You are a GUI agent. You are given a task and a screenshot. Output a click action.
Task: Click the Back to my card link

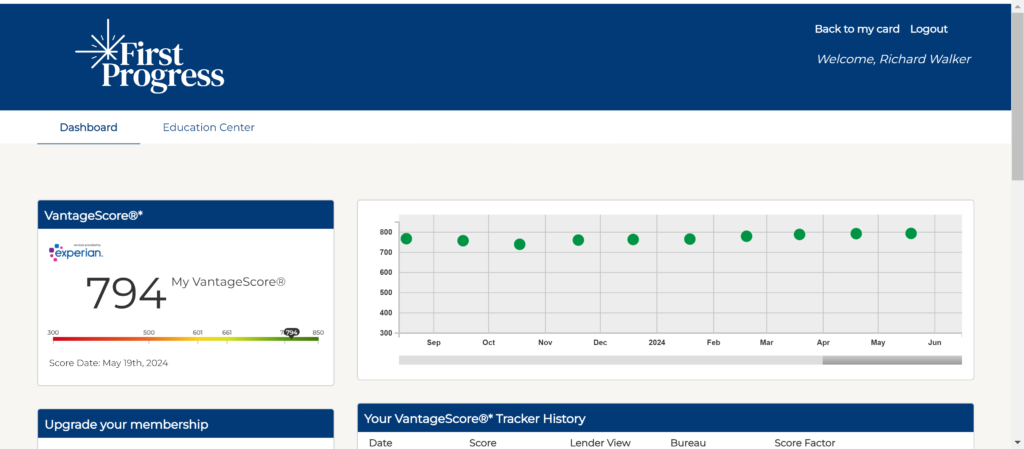[857, 29]
